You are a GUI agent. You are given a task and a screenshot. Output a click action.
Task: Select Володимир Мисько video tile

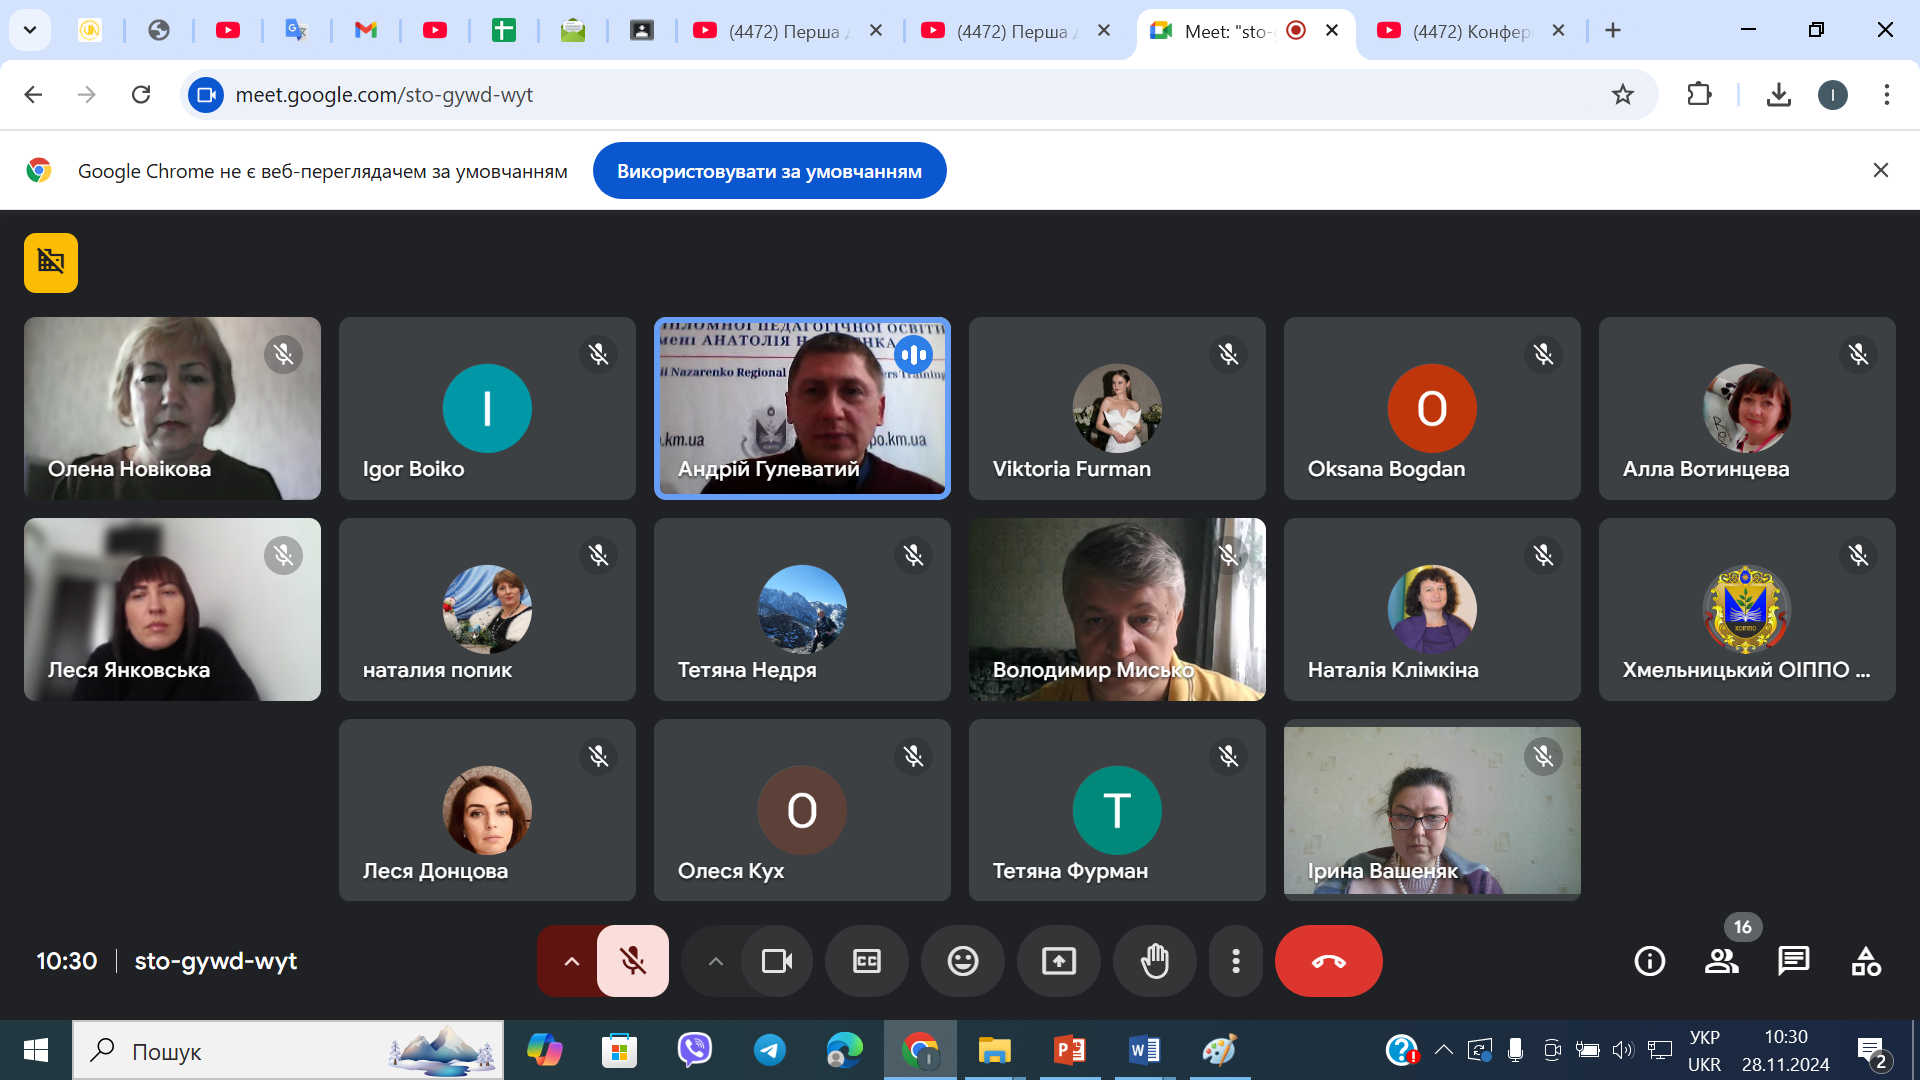pos(1117,609)
